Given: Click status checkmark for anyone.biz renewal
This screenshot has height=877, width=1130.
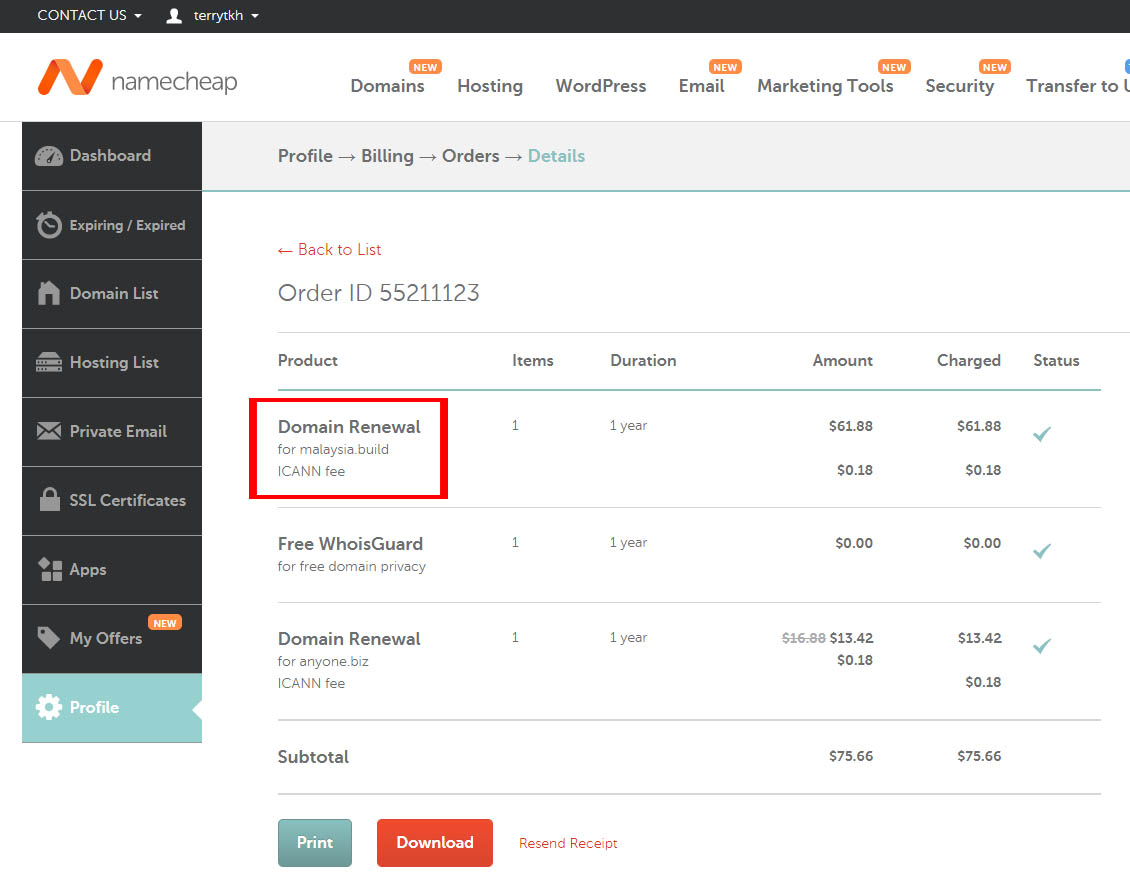Looking at the screenshot, I should click(1042, 646).
